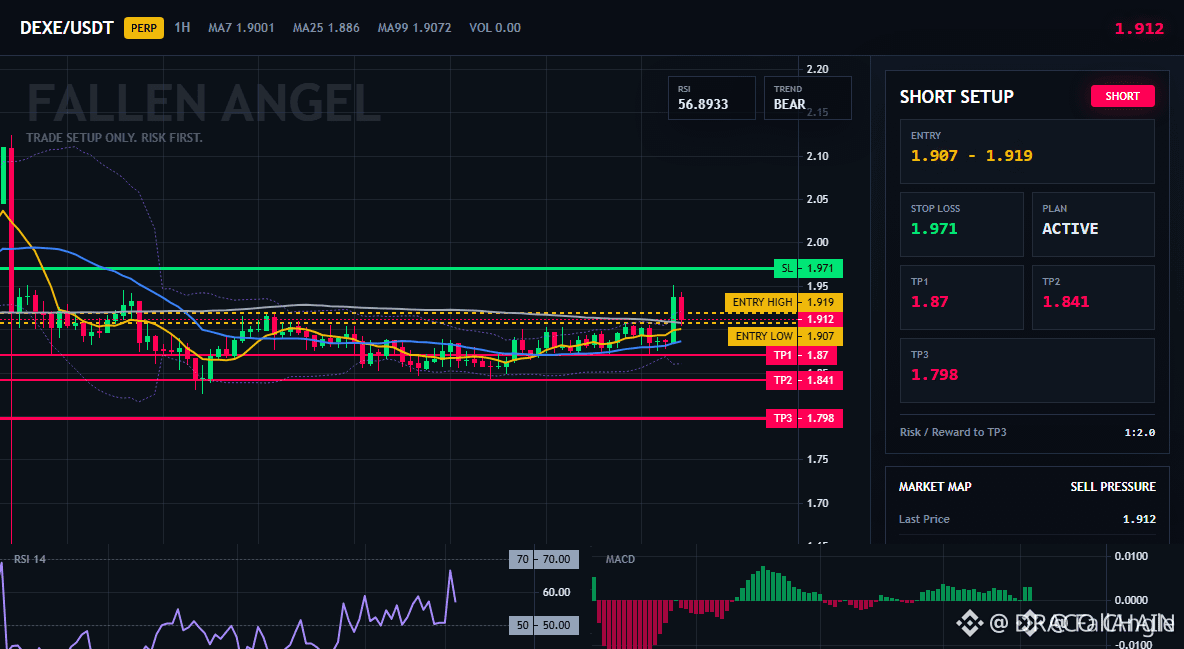
Task: Click the RSI 70 level tag
Action: pos(544,559)
